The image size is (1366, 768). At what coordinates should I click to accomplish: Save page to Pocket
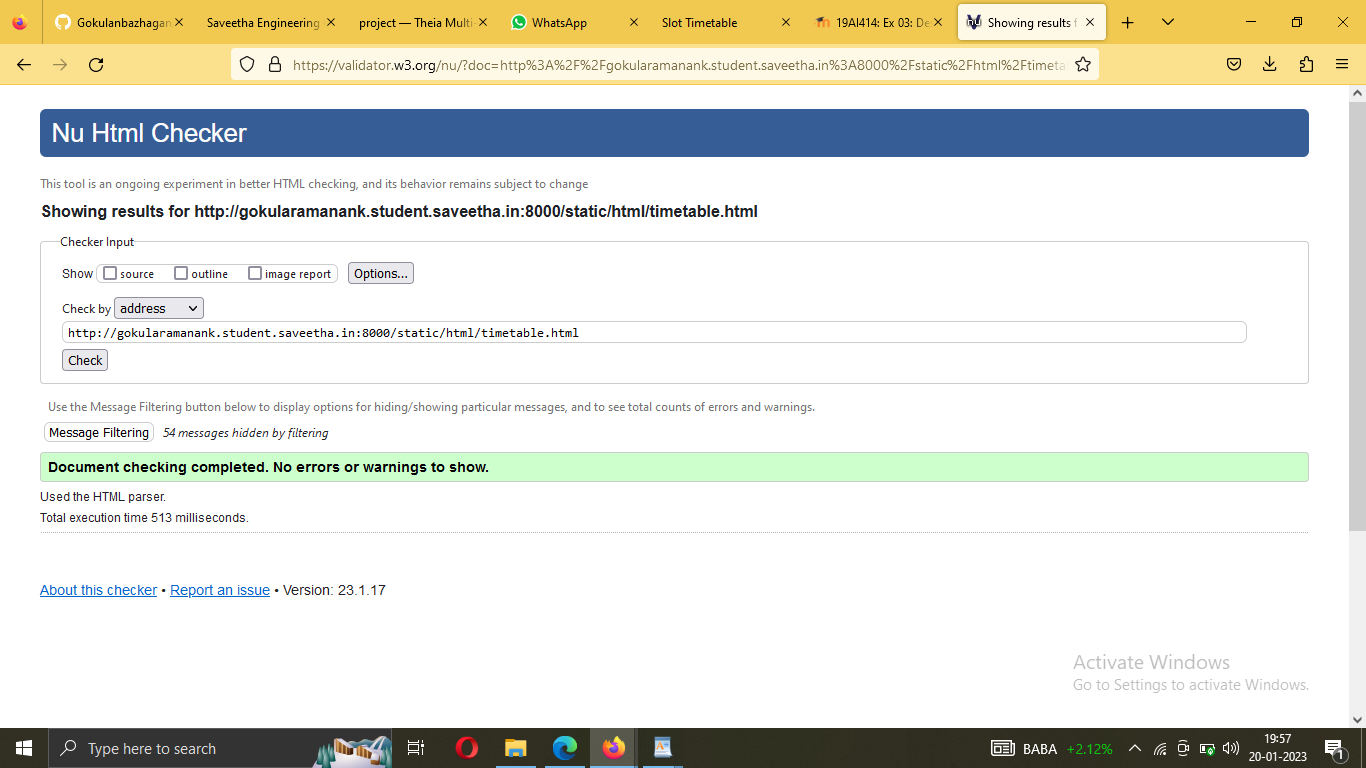pyautogui.click(x=1233, y=64)
